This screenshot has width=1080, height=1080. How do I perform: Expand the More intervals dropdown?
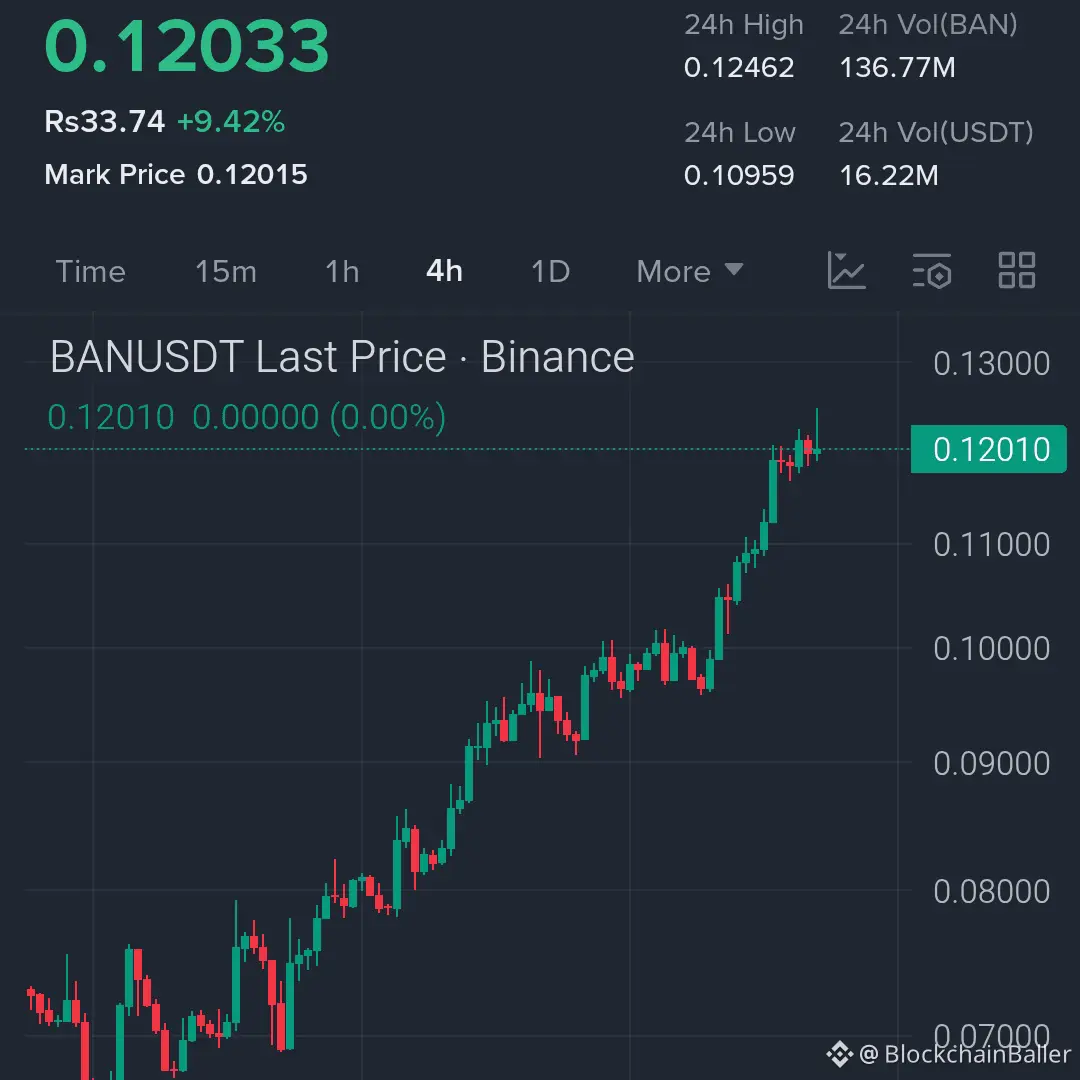[x=689, y=271]
